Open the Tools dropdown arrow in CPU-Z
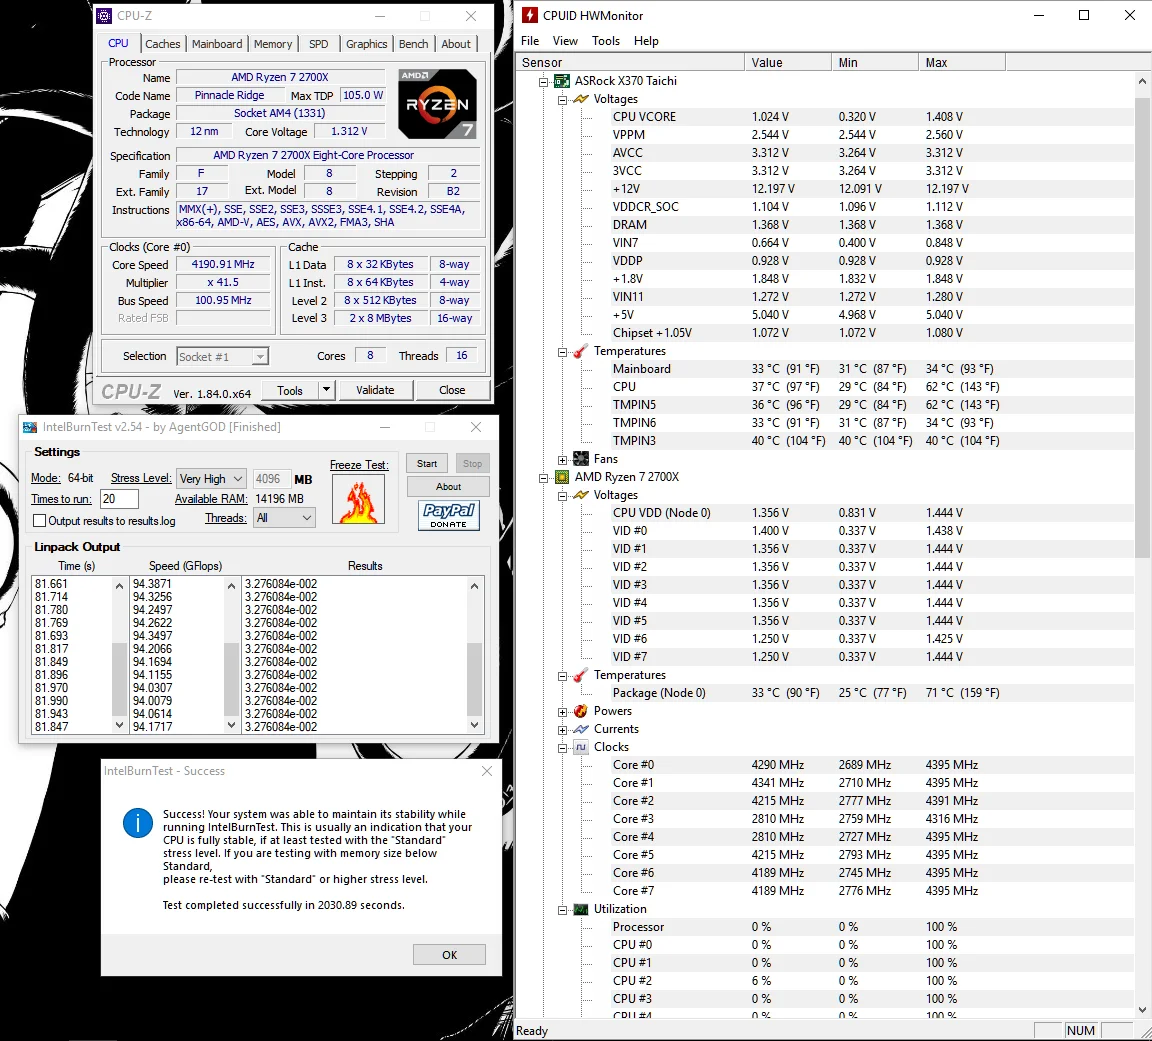 click(326, 390)
